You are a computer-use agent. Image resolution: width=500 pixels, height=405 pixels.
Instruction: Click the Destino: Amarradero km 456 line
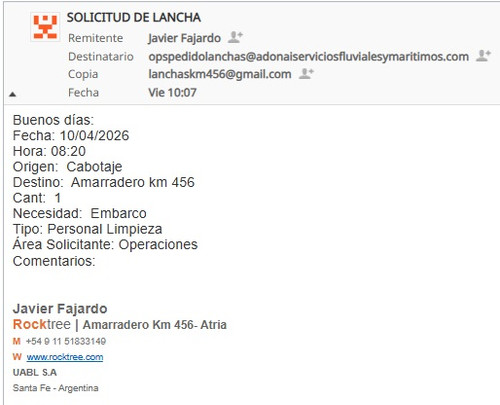(104, 182)
